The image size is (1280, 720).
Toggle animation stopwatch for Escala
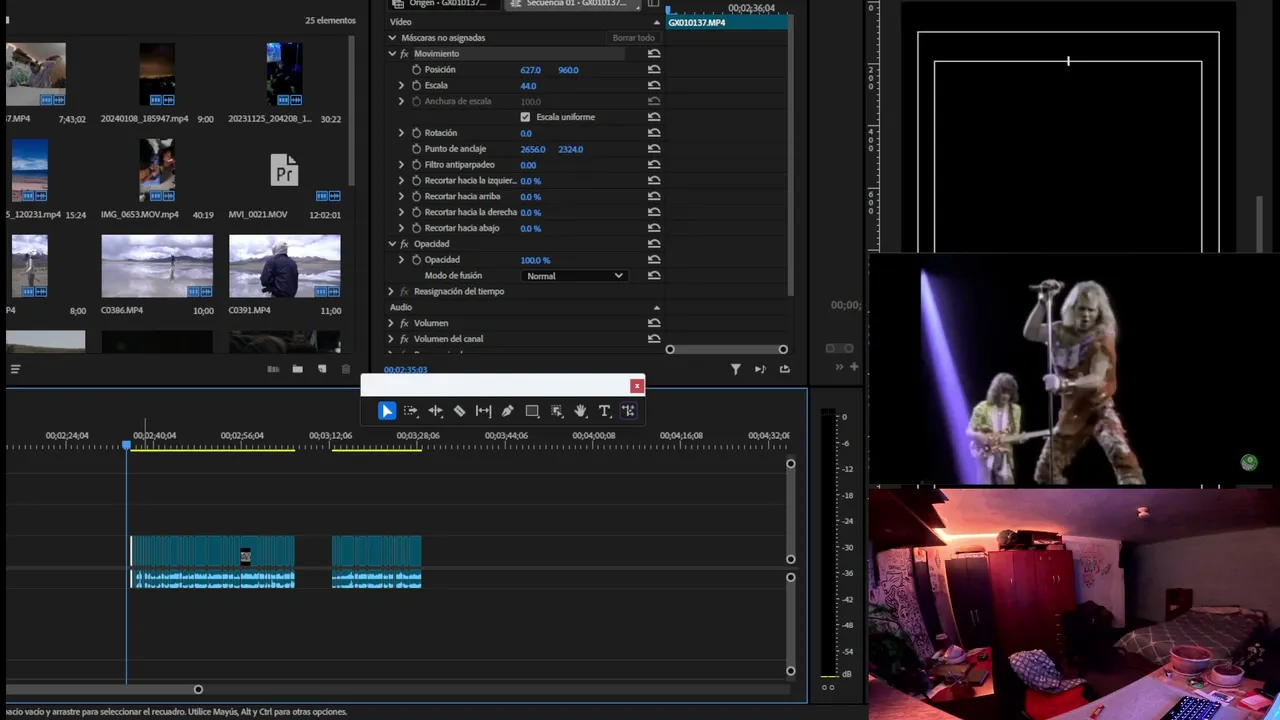pyautogui.click(x=416, y=86)
